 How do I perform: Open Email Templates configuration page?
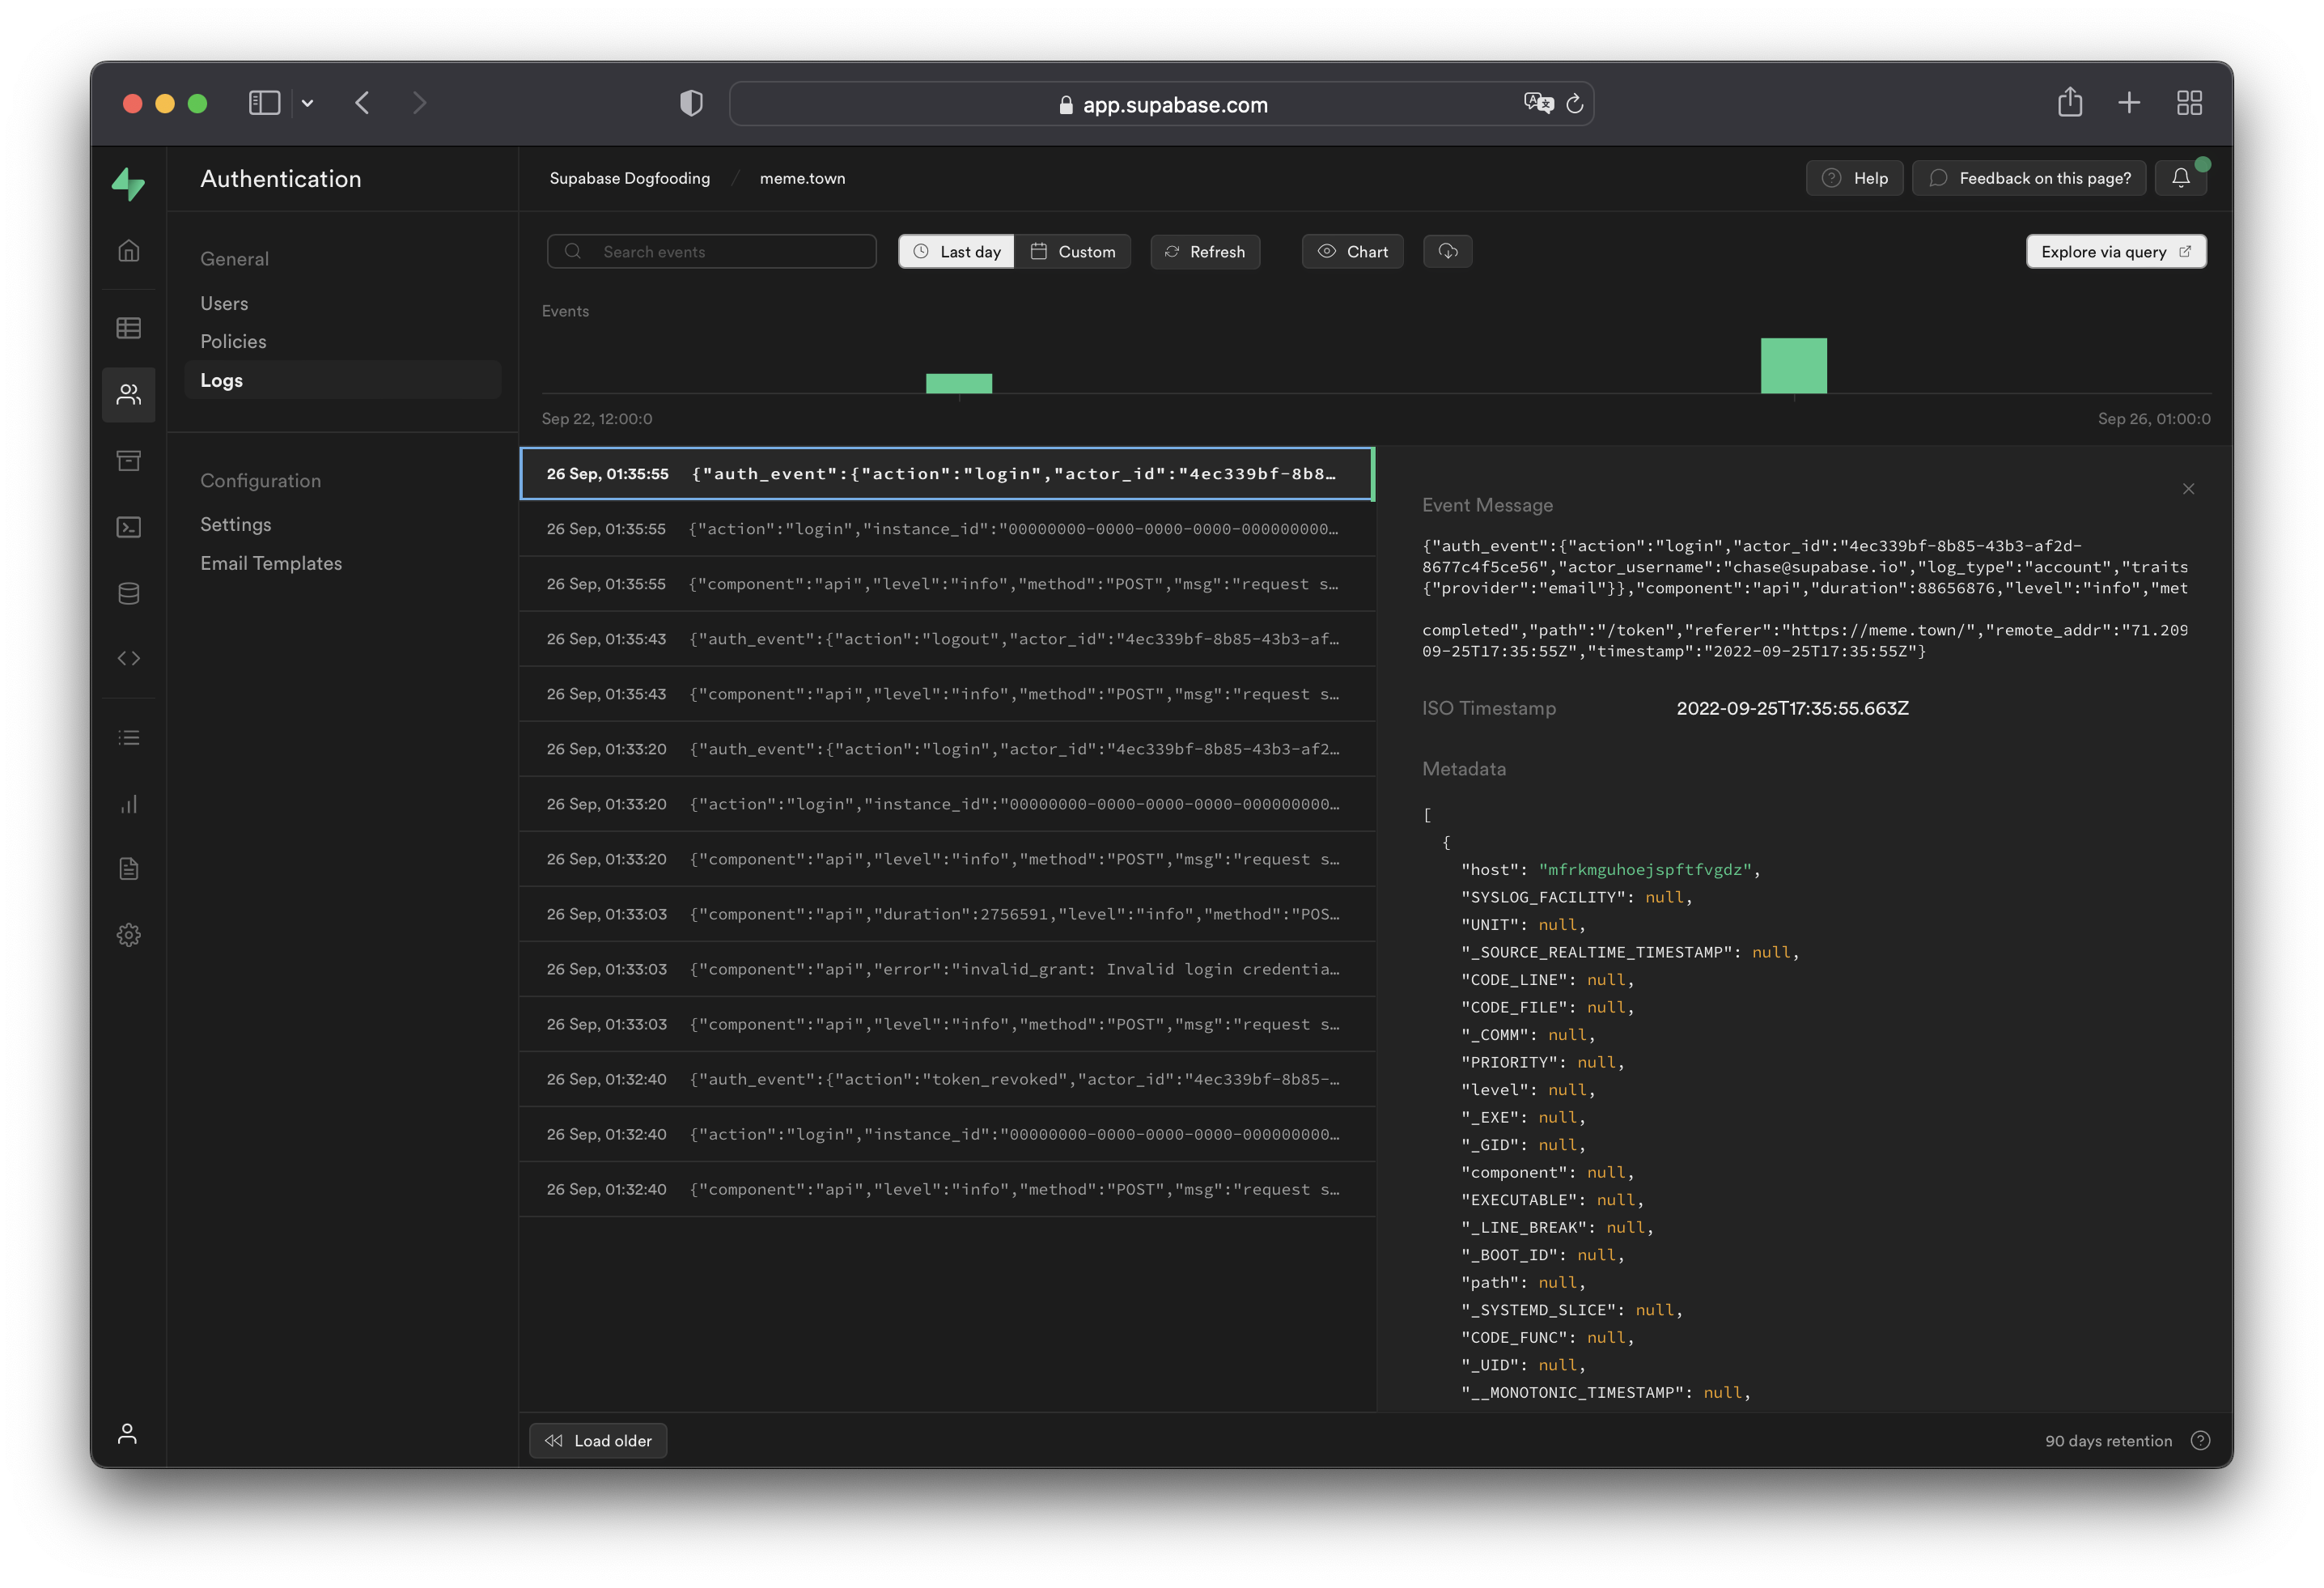coord(271,563)
